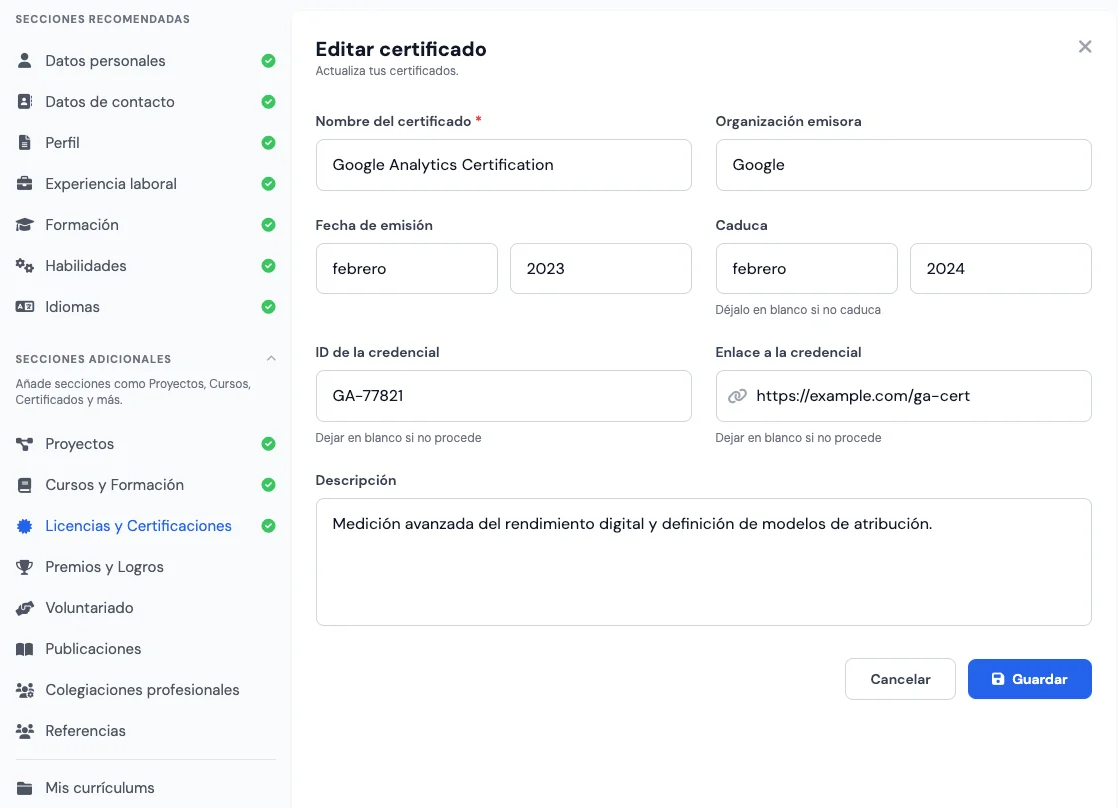Click the 'Actualiza tus certificados.' subtitle
Viewport: 1118px width, 808px height.
pyautogui.click(x=386, y=71)
